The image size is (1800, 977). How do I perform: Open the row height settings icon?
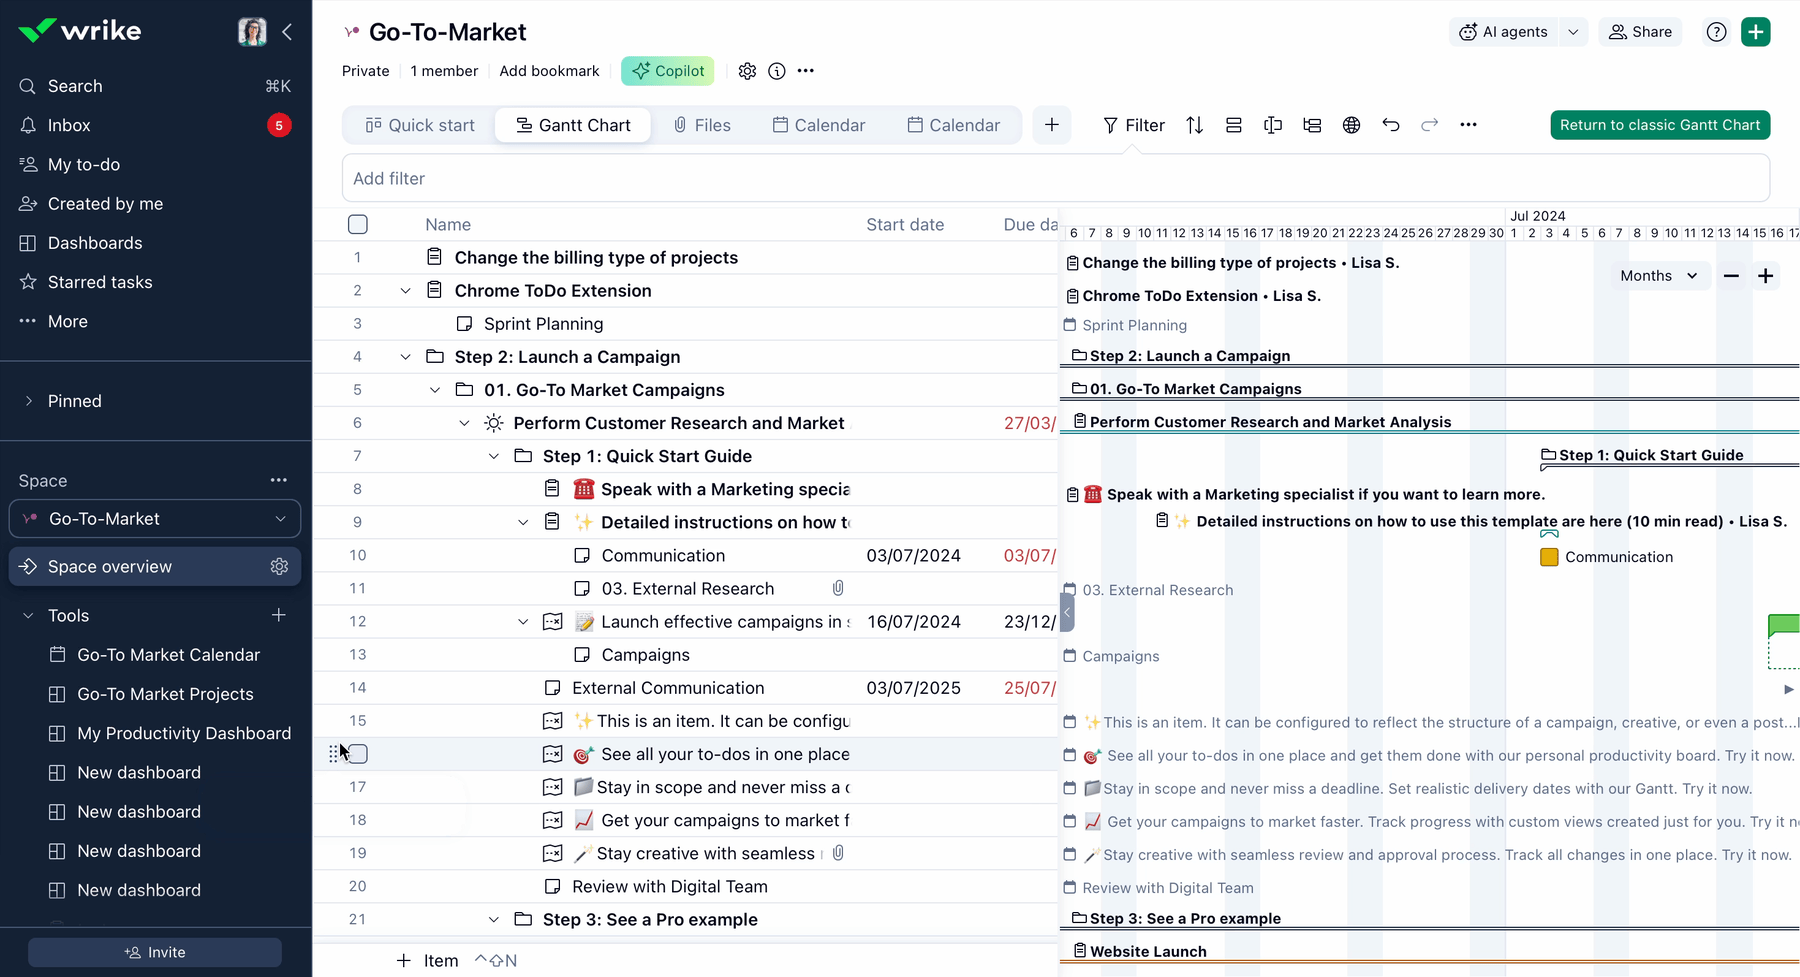[1233, 125]
